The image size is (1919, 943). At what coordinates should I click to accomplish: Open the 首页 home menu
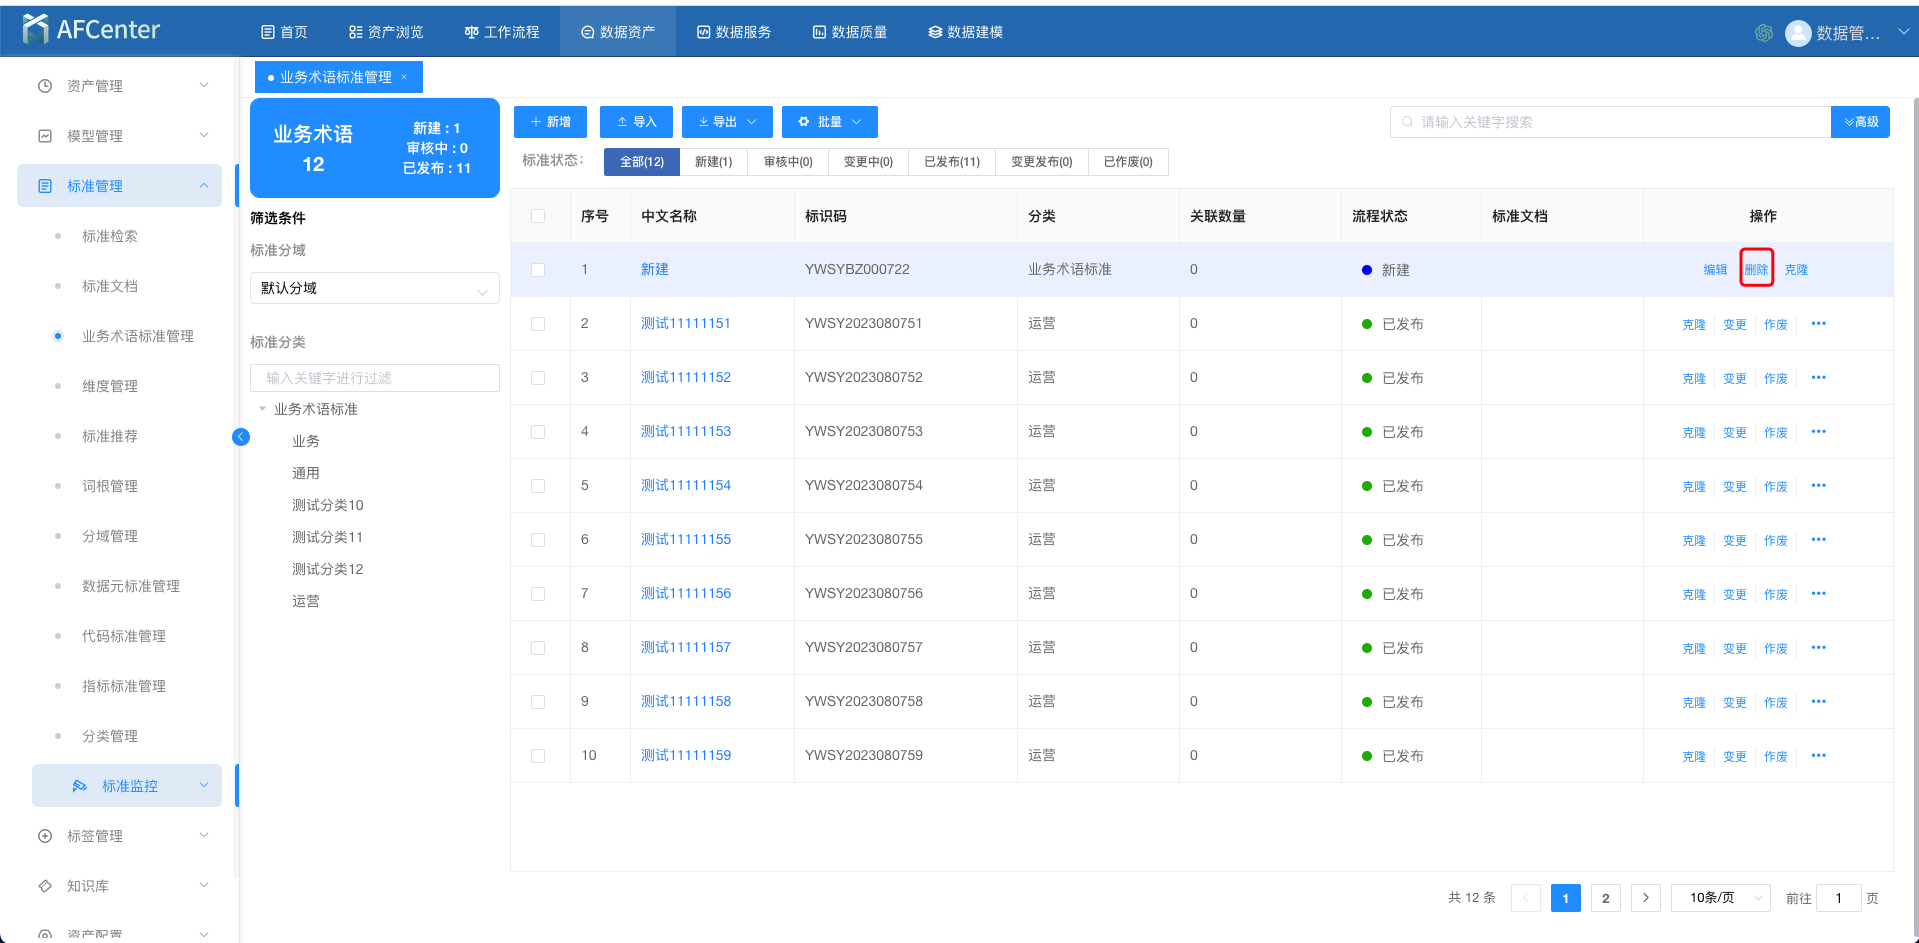[x=284, y=32]
